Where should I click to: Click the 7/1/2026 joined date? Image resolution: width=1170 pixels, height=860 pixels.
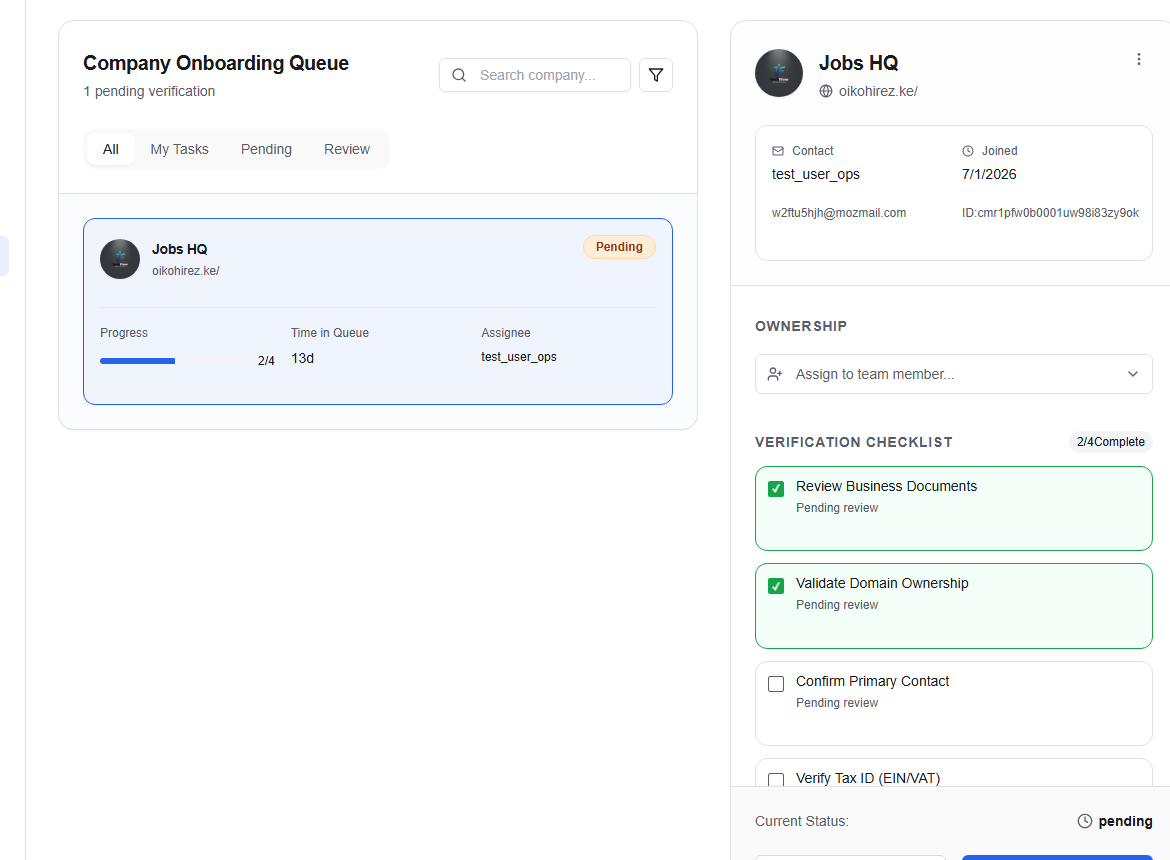(x=989, y=174)
